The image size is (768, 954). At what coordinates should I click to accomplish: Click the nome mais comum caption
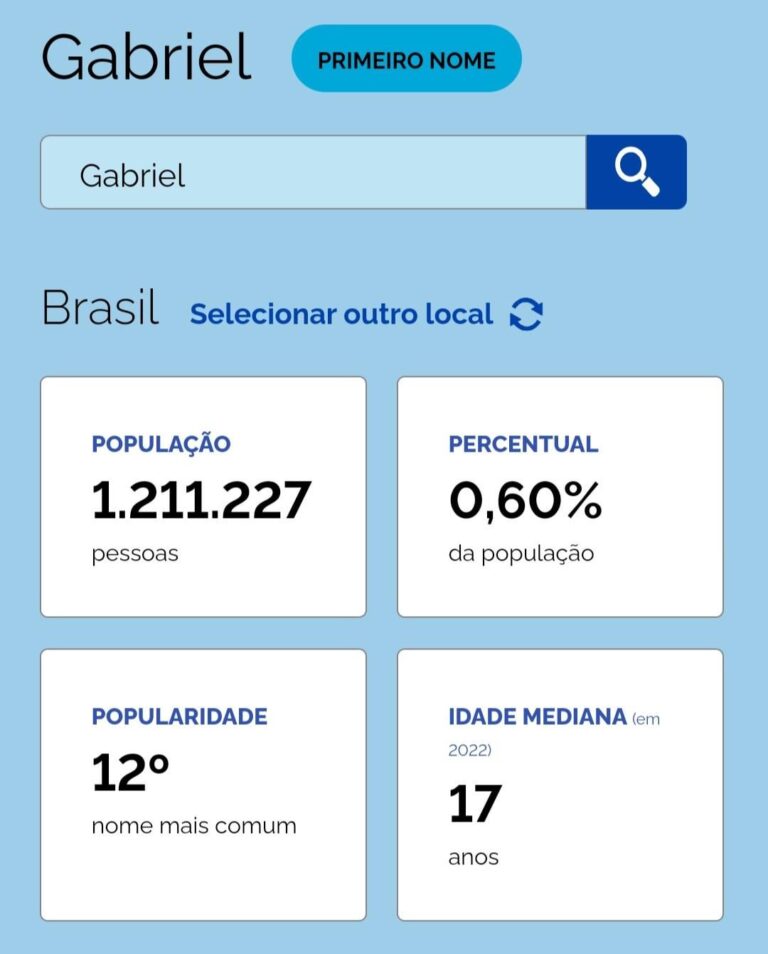pos(194,826)
